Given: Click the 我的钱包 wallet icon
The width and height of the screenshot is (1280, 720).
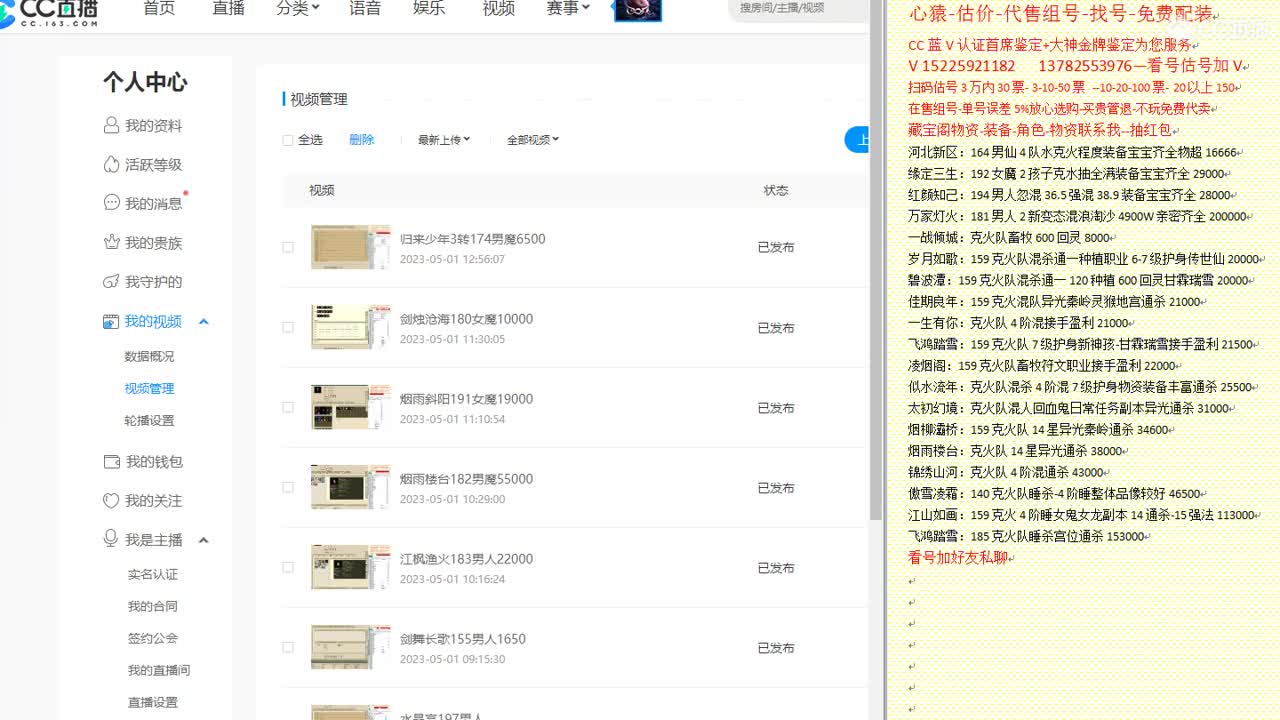Looking at the screenshot, I should pyautogui.click(x=112, y=462).
